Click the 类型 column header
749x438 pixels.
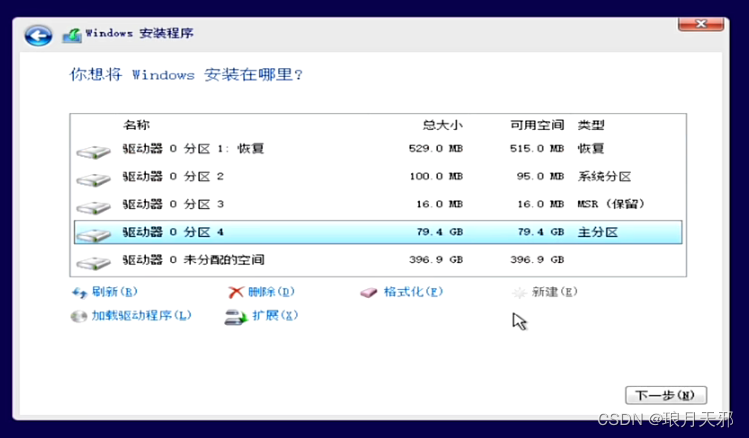[x=591, y=125]
